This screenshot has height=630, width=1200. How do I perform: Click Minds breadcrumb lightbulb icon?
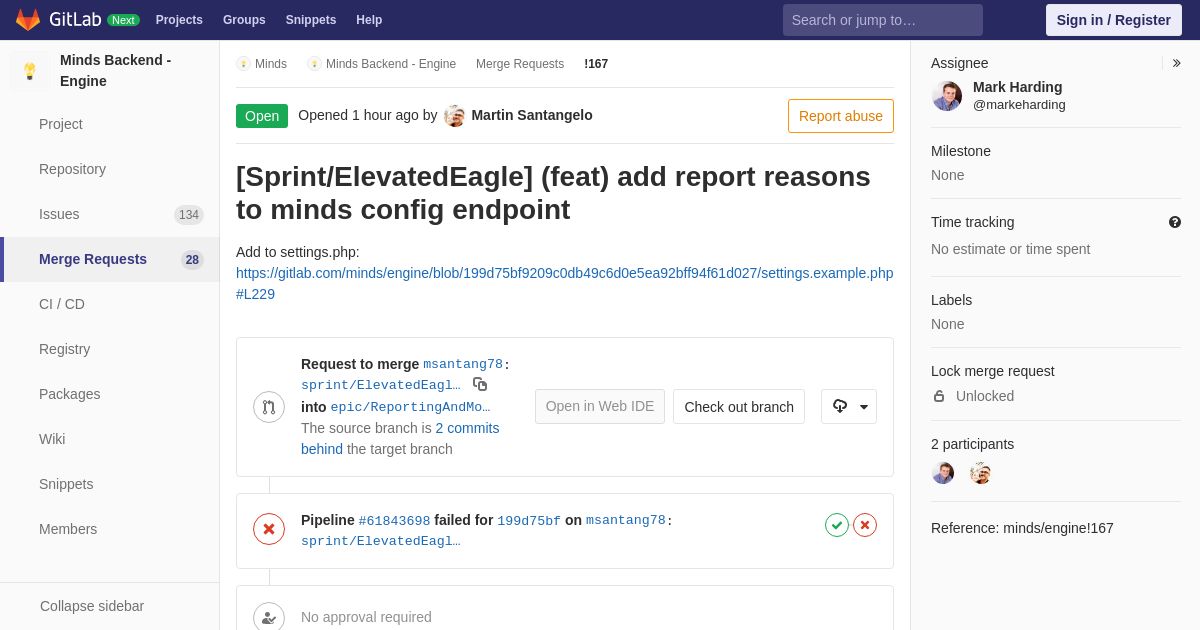243,64
